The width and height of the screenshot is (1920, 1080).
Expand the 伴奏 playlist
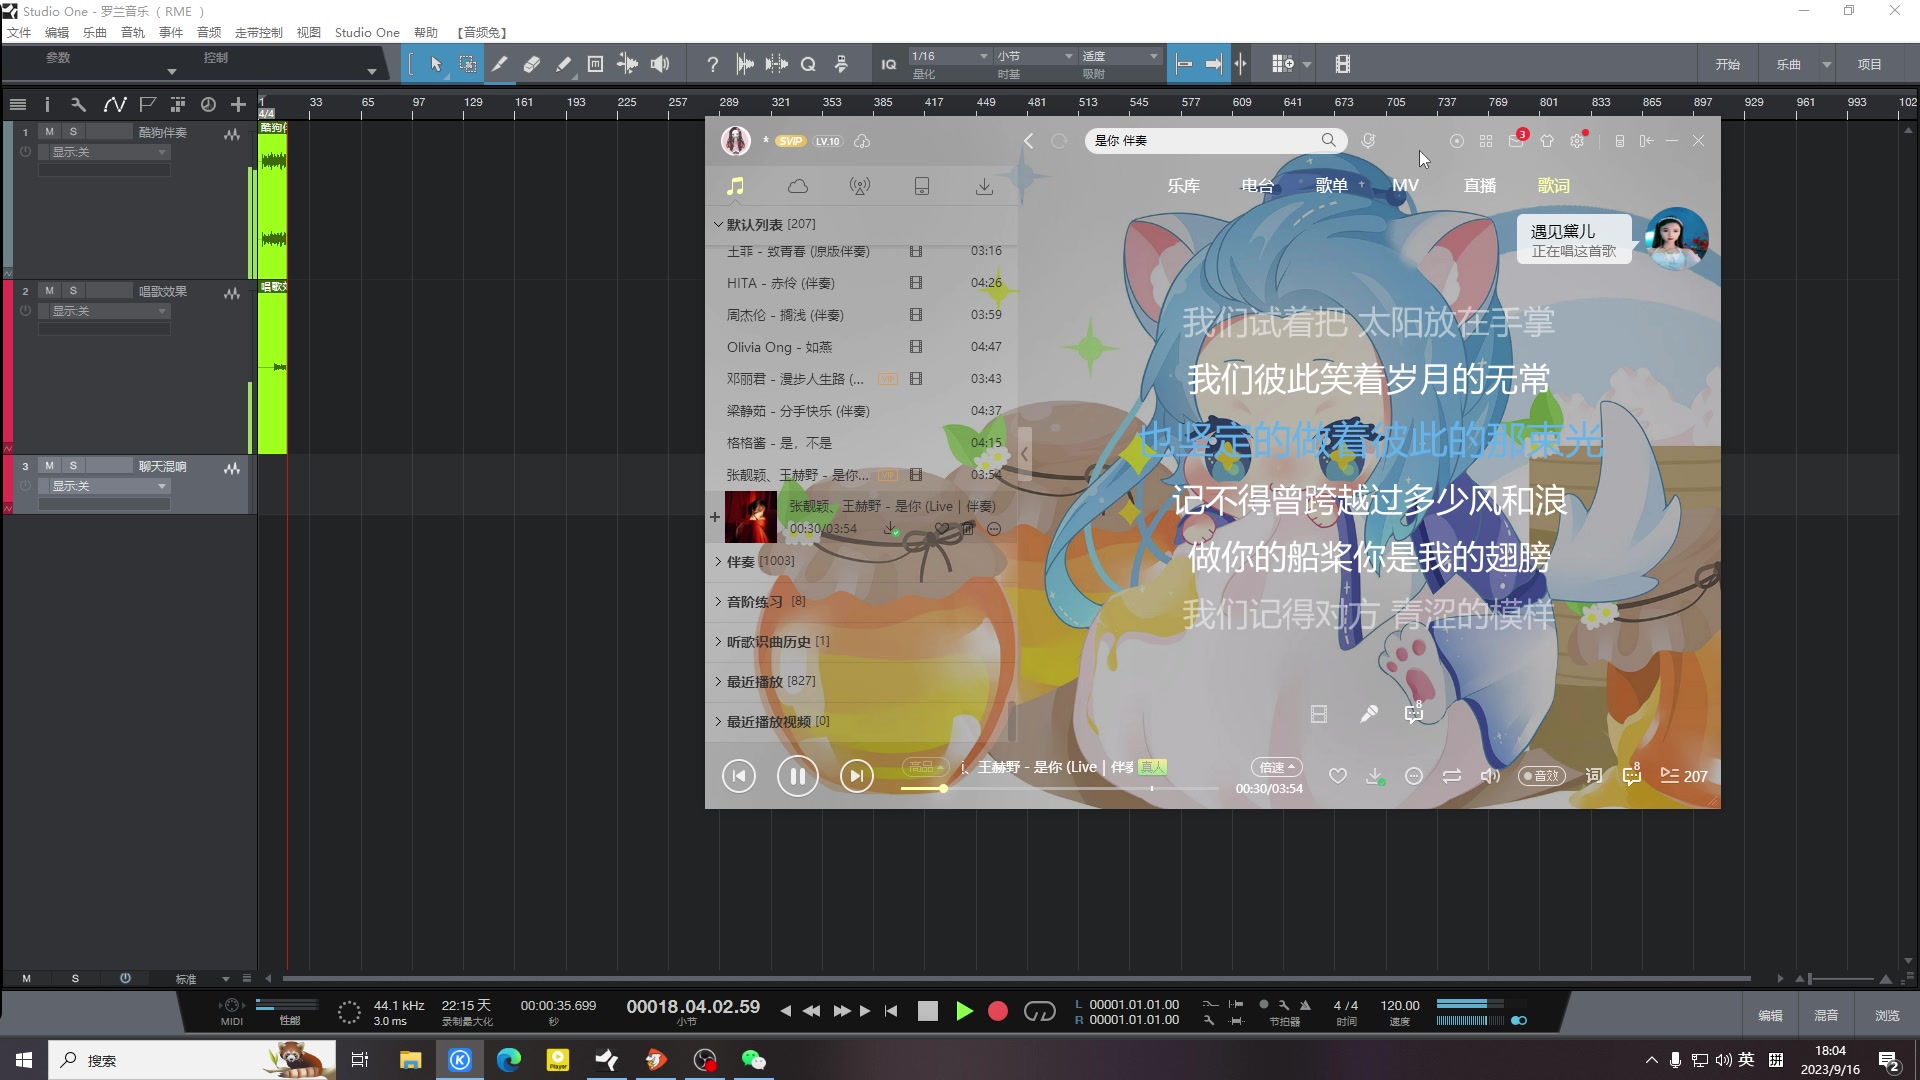[x=718, y=561]
